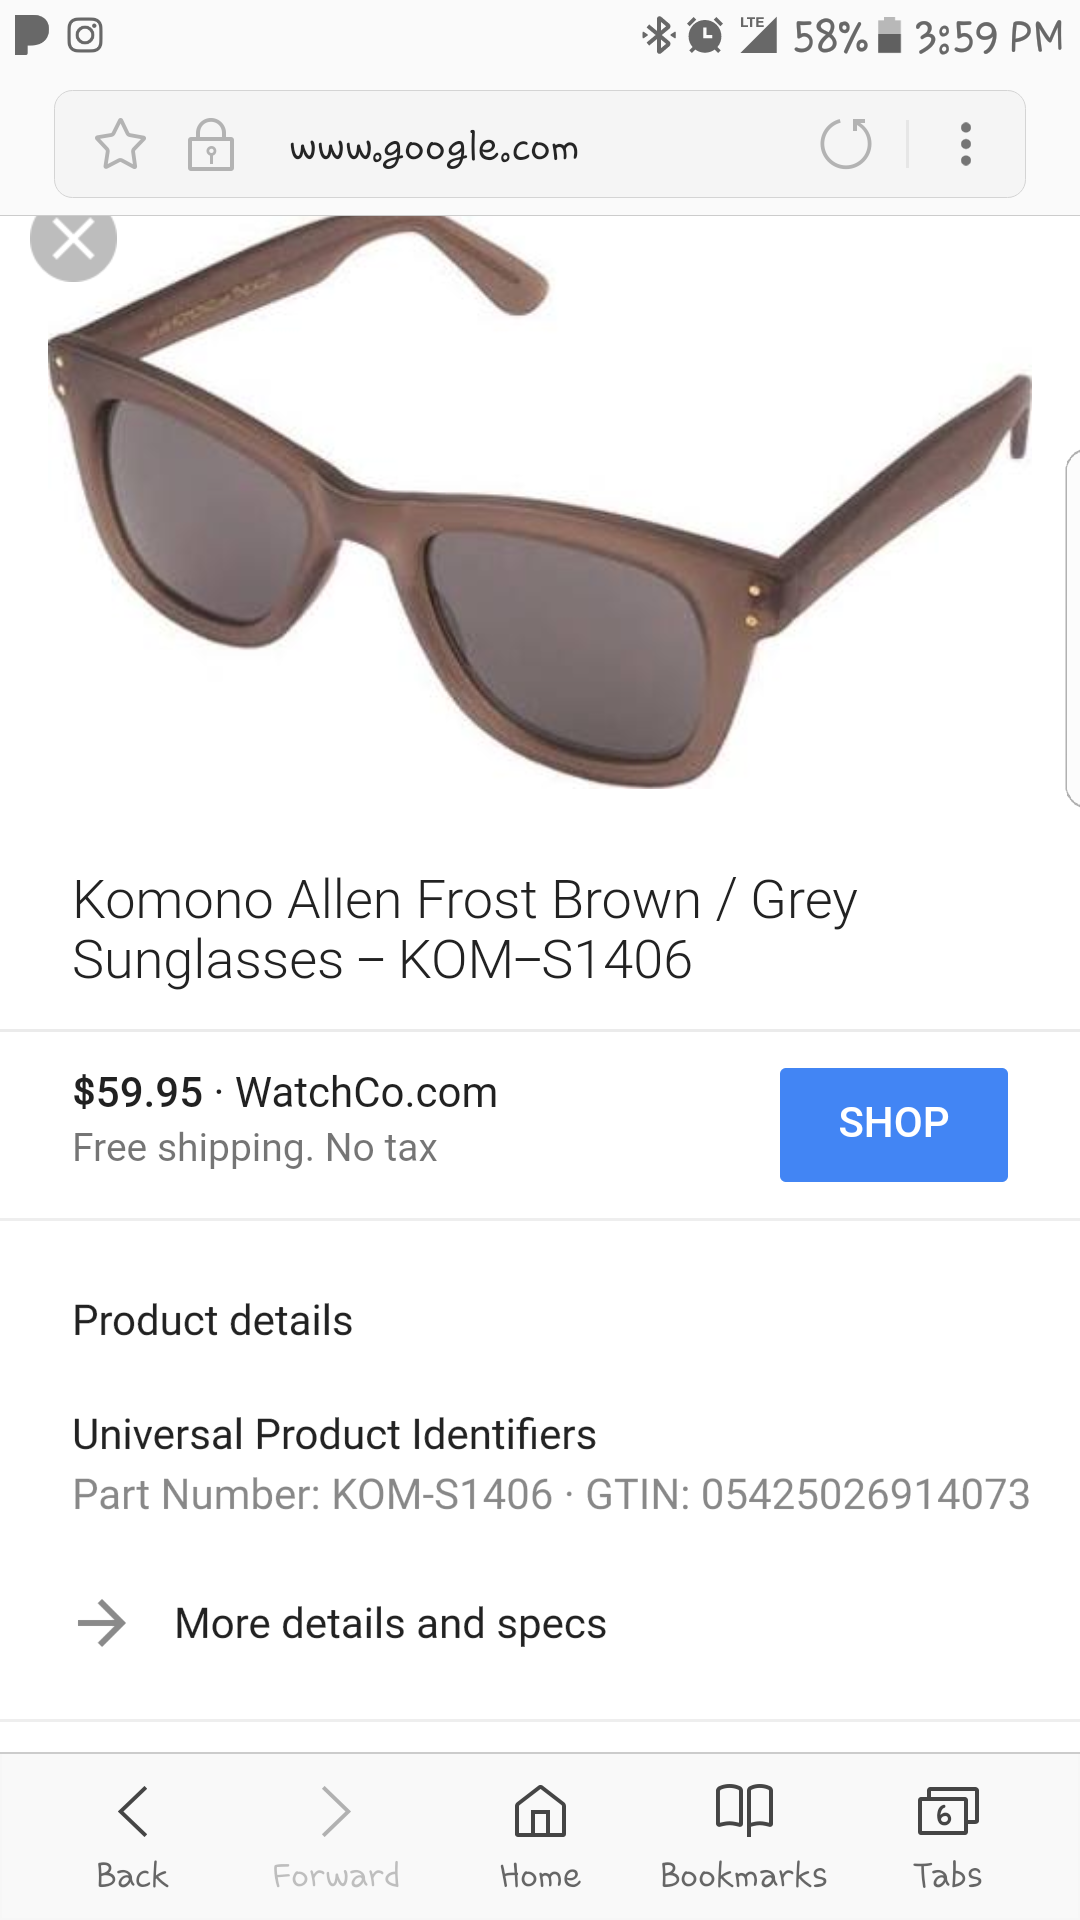Go Back in browser navigation
The height and width of the screenshot is (1920, 1080).
tap(132, 1838)
